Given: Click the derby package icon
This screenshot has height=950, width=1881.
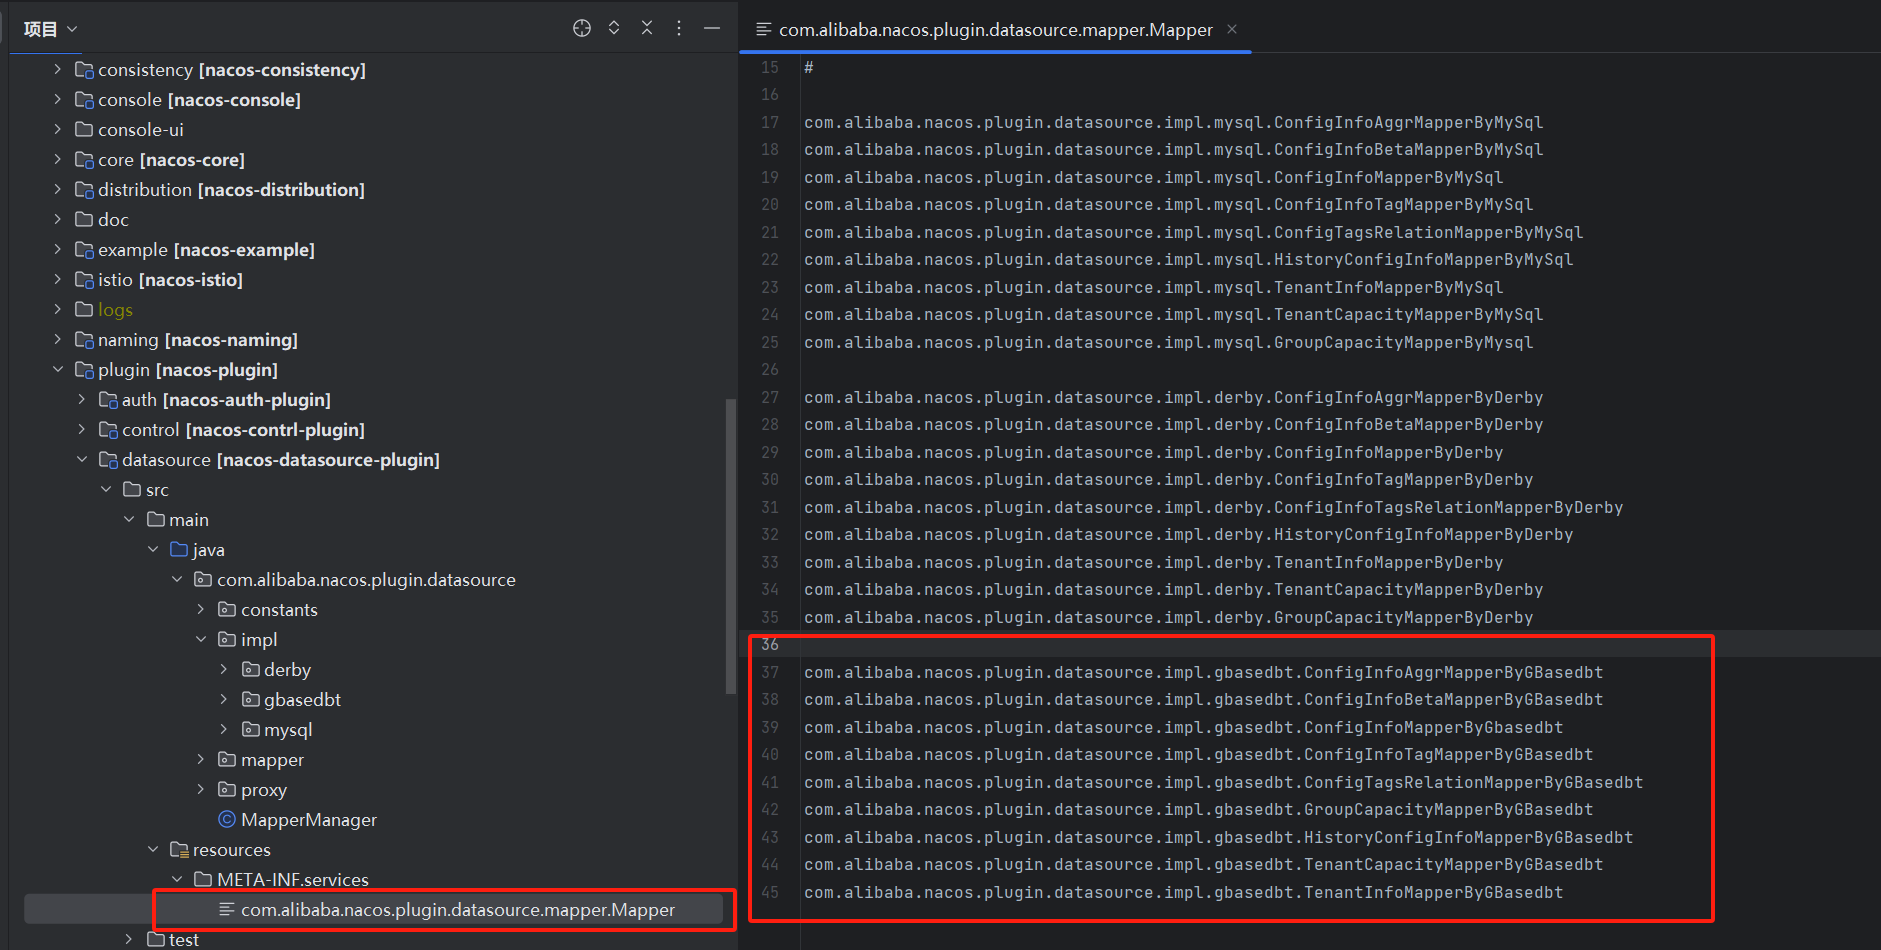Looking at the screenshot, I should (x=251, y=669).
